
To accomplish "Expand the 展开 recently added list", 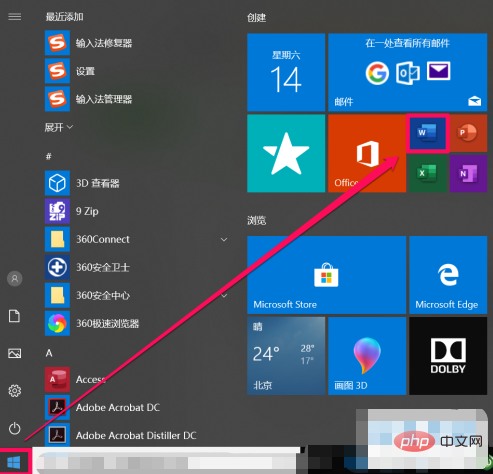I will click(59, 127).
